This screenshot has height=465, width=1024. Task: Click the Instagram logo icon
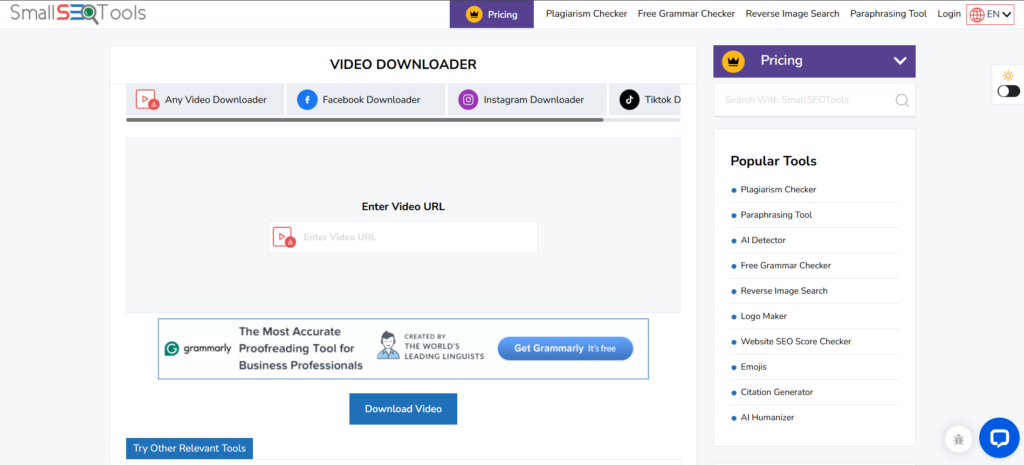tap(468, 100)
